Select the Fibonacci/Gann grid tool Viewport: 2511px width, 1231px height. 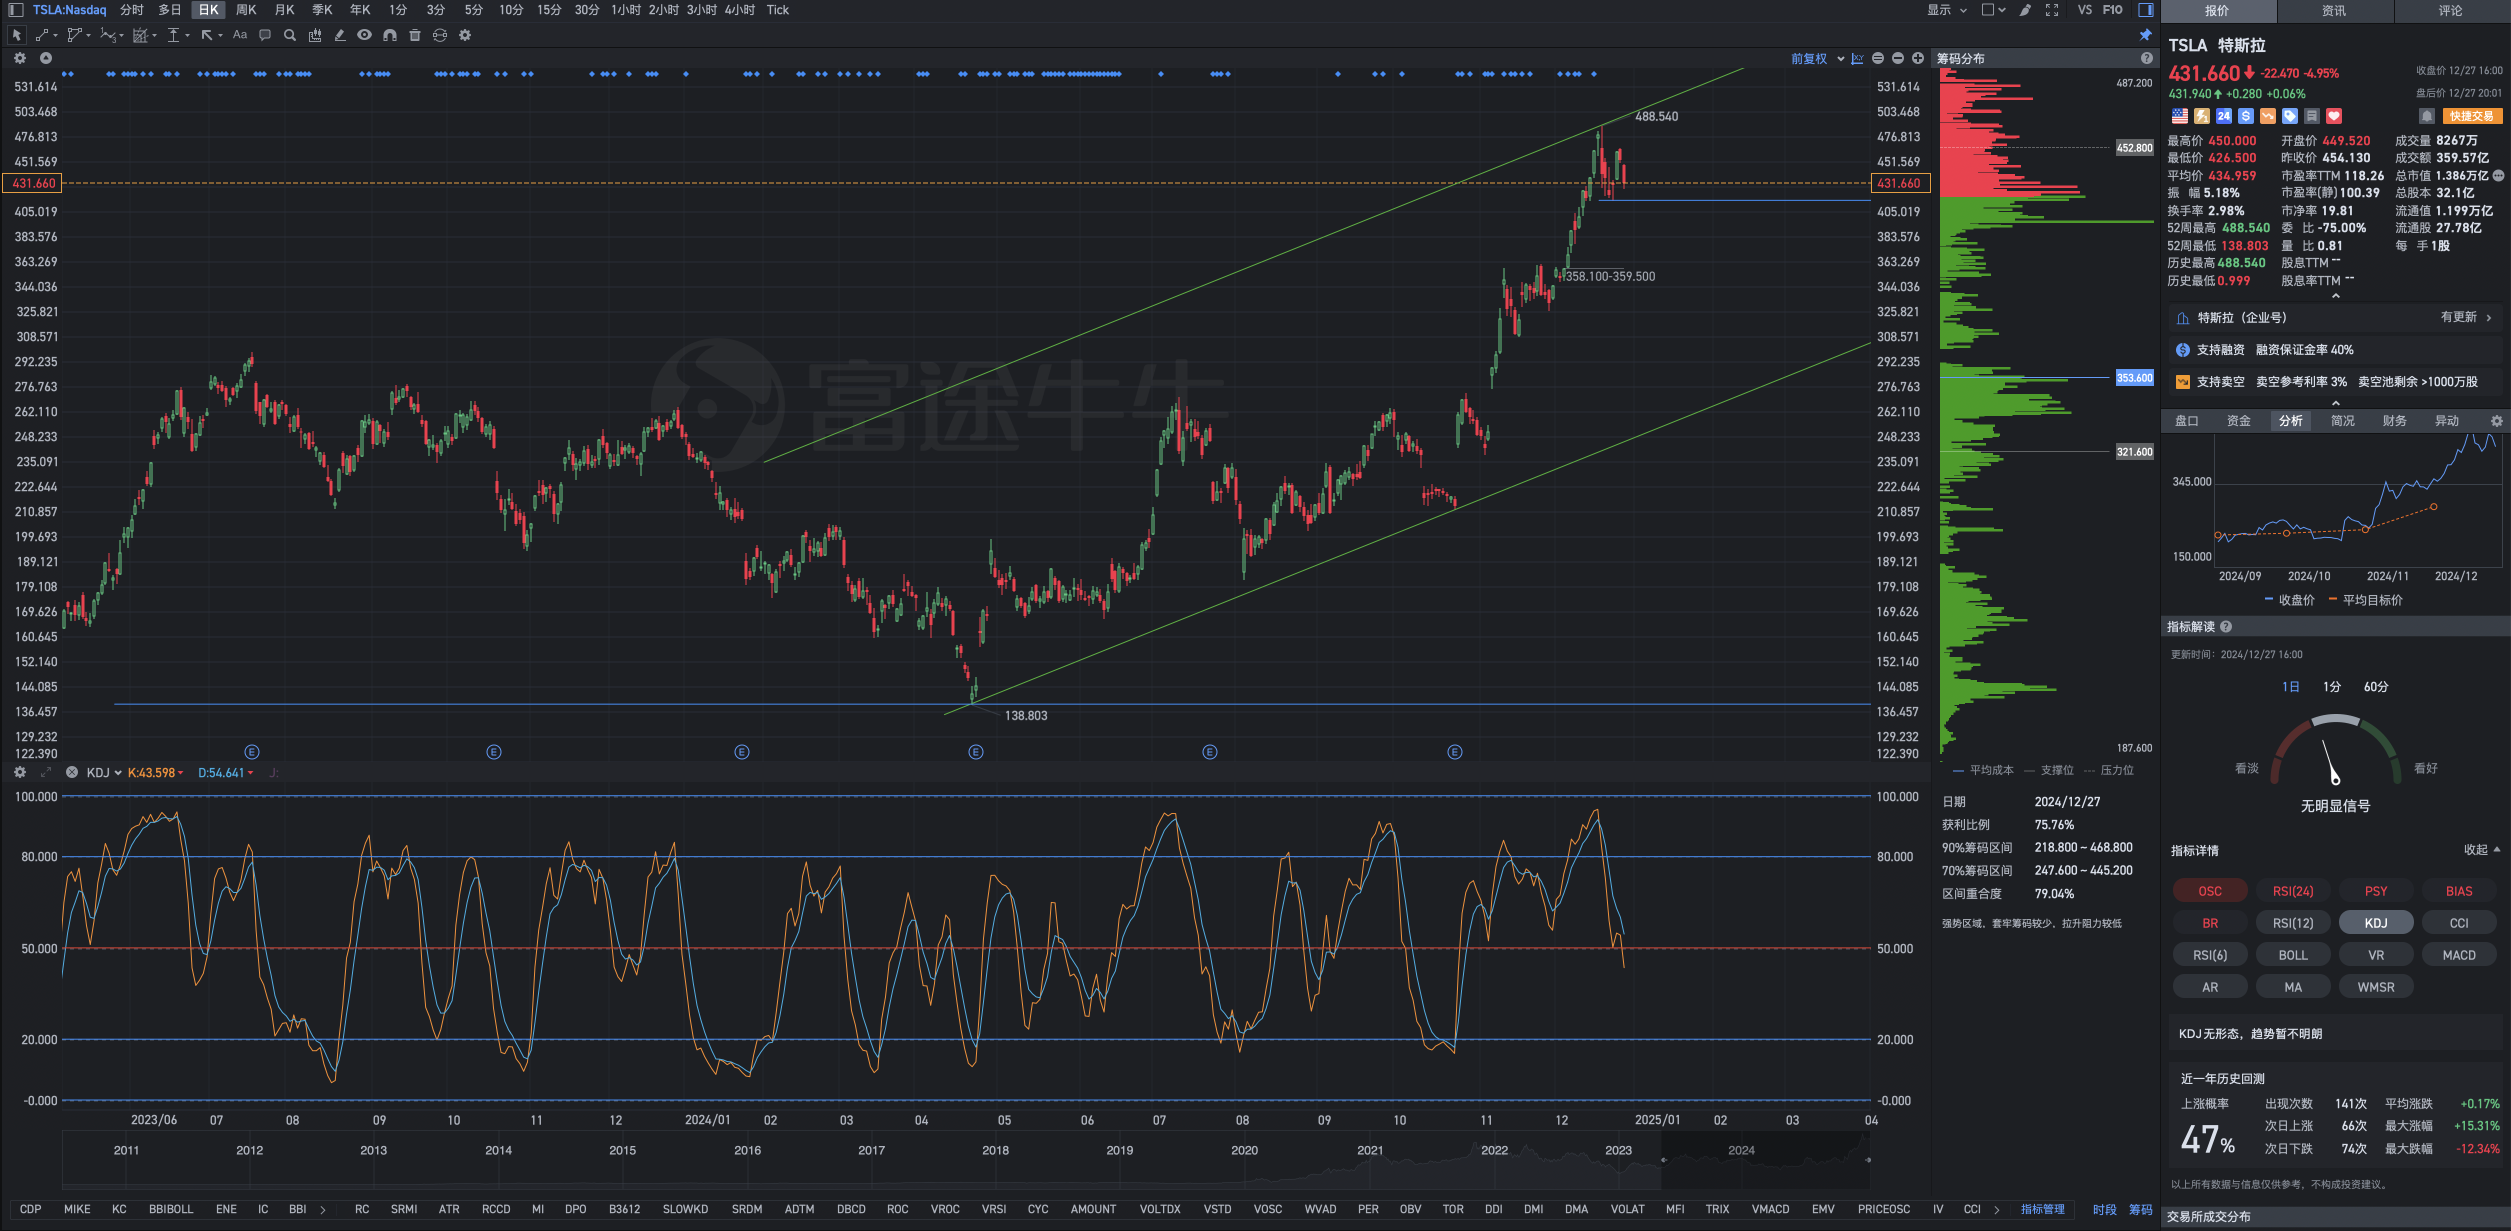[140, 35]
